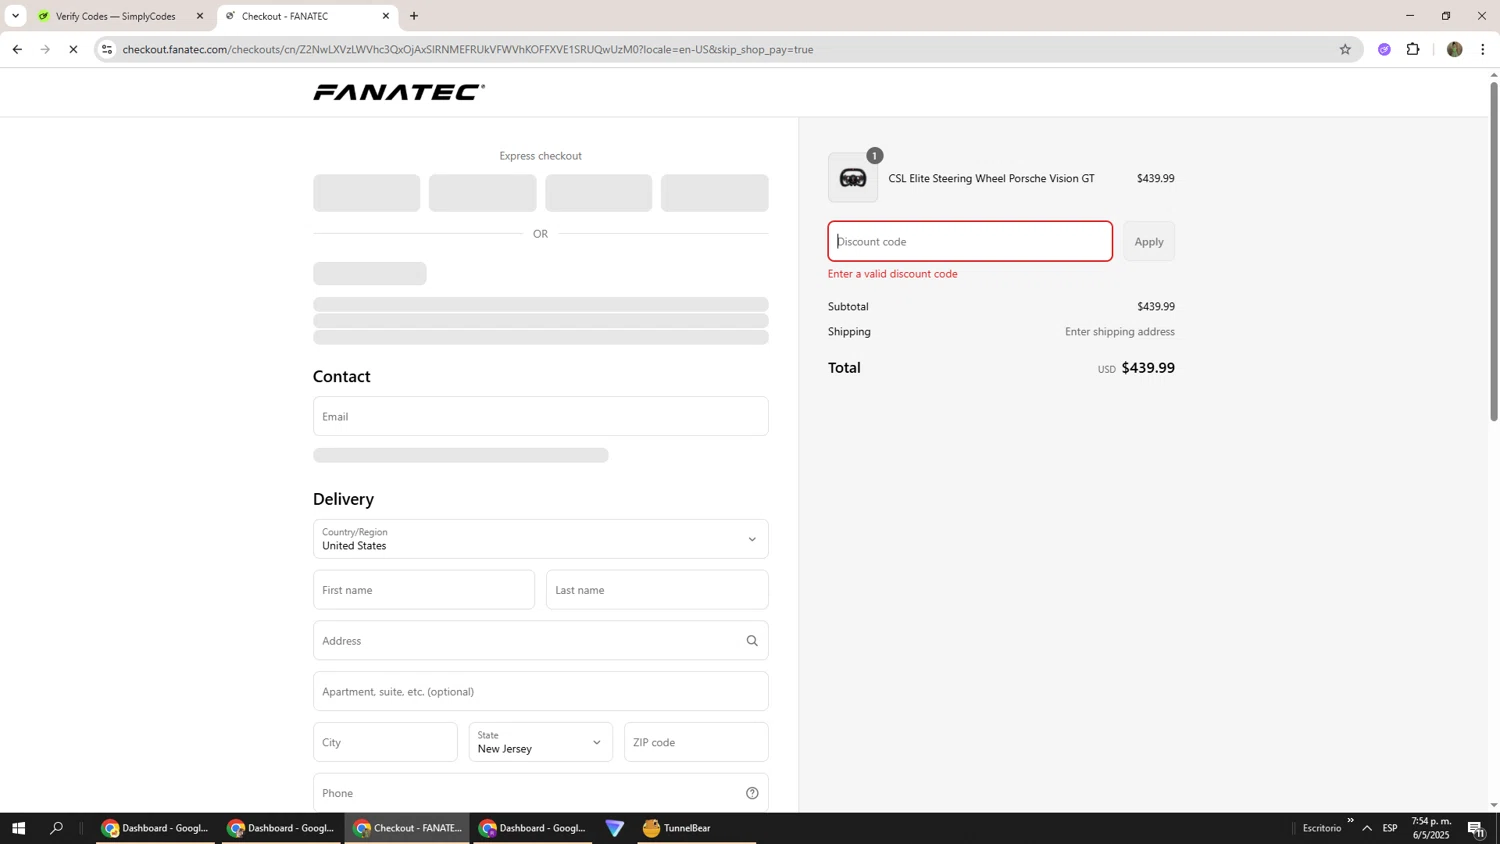Image resolution: width=1500 pixels, height=844 pixels.
Task: Open the browser extensions menu
Action: [x=1413, y=49]
